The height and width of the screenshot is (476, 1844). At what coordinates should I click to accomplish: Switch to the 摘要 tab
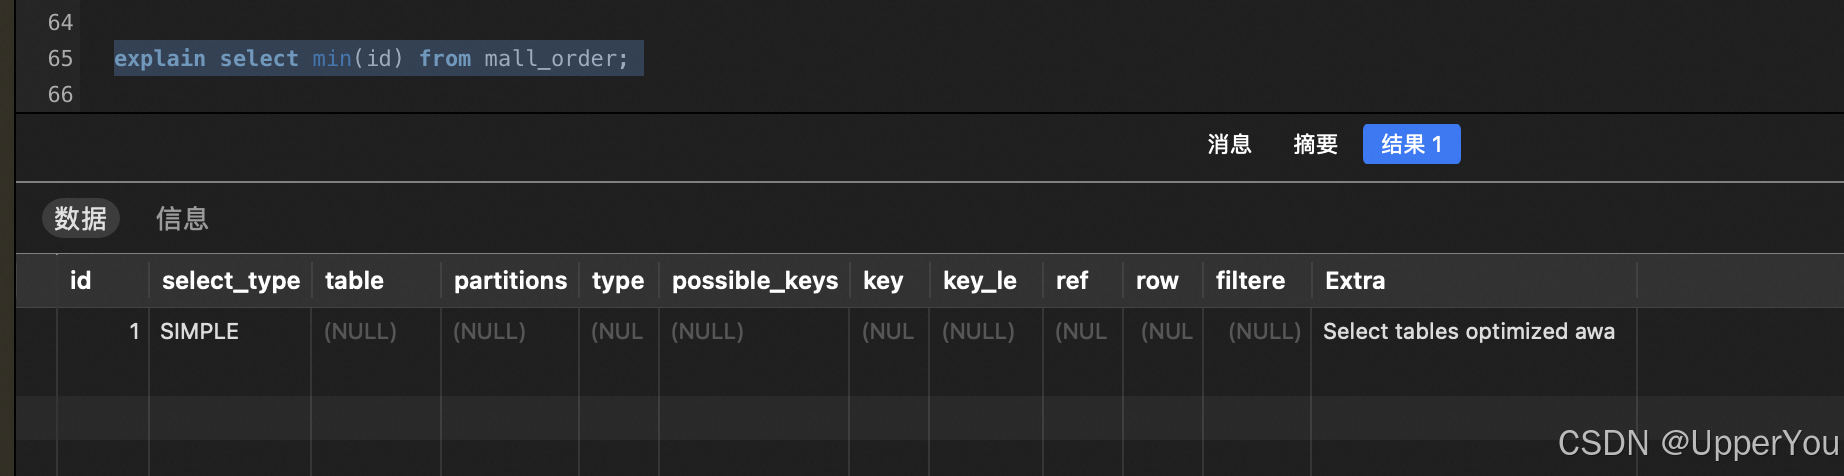[1315, 144]
